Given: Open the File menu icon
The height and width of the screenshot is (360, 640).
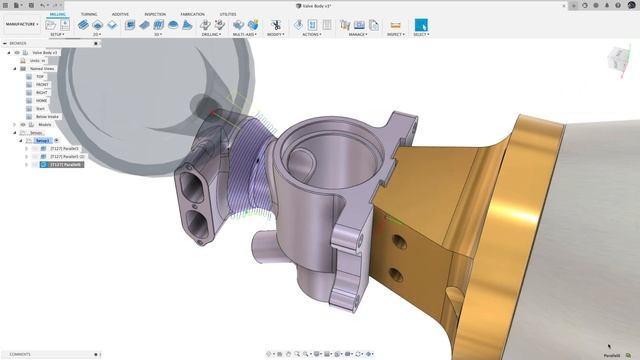Looking at the screenshot, I should [x=17, y=5].
